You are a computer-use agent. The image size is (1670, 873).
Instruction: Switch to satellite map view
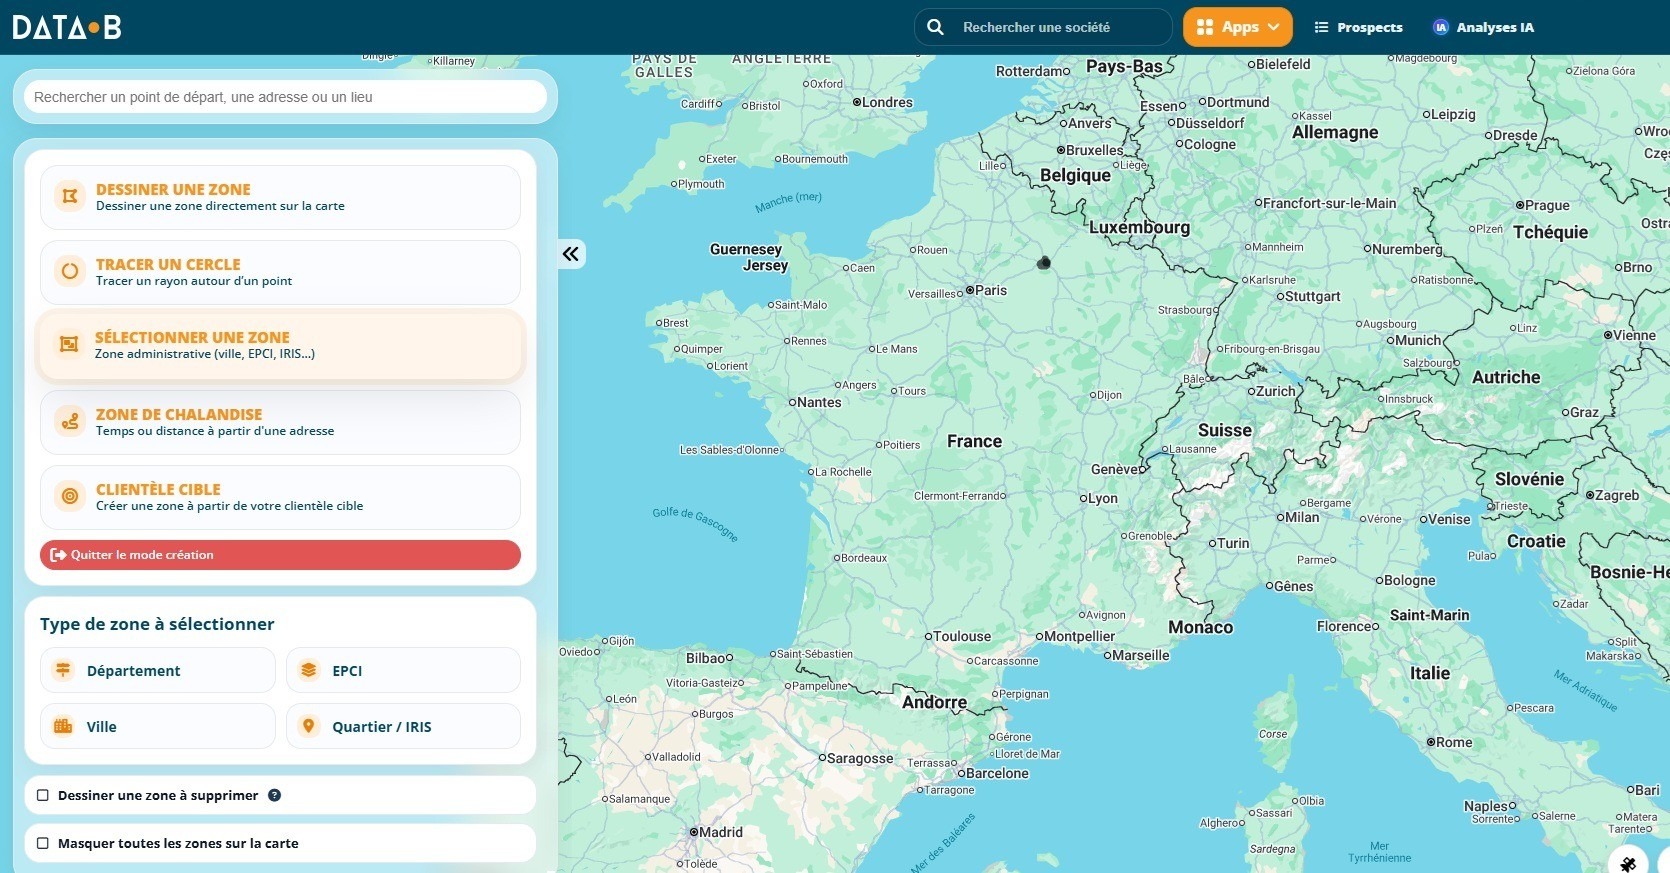(1628, 862)
